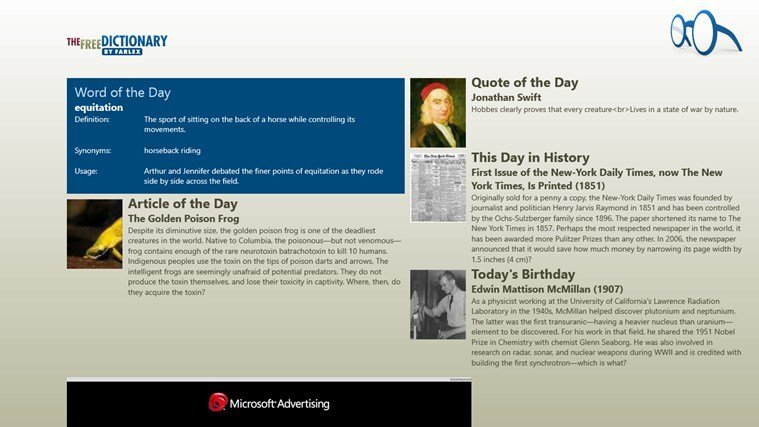Open the golden poison frog photo
This screenshot has height=427, width=759.
pyautogui.click(x=94, y=234)
